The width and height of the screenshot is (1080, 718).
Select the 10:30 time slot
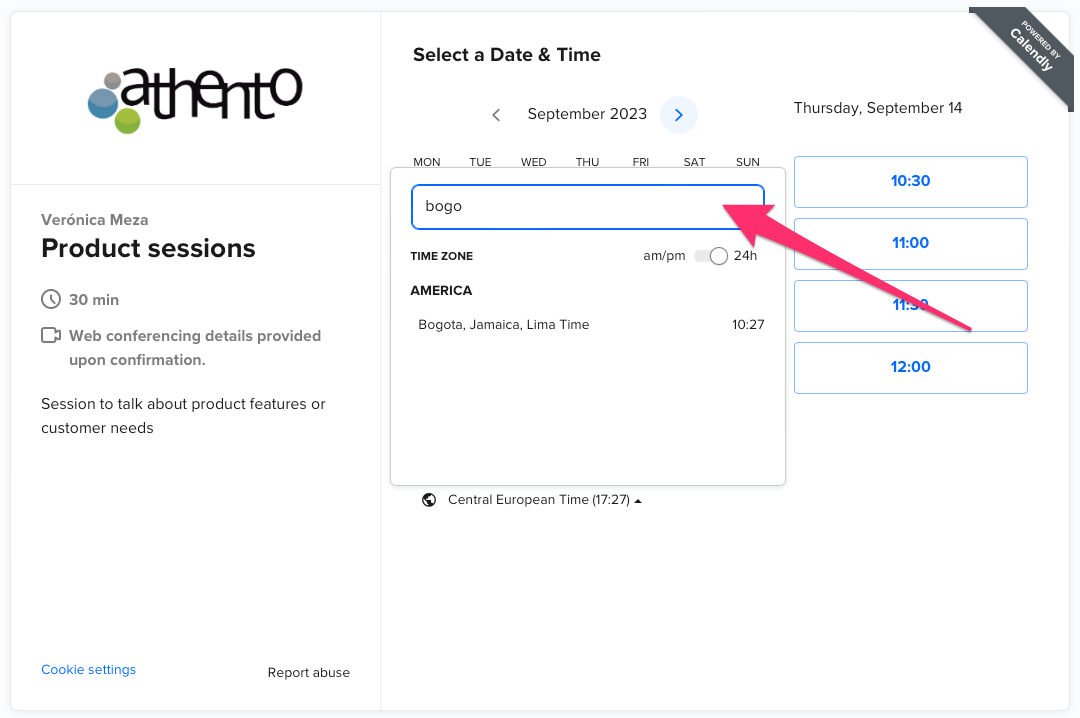pyautogui.click(x=910, y=182)
